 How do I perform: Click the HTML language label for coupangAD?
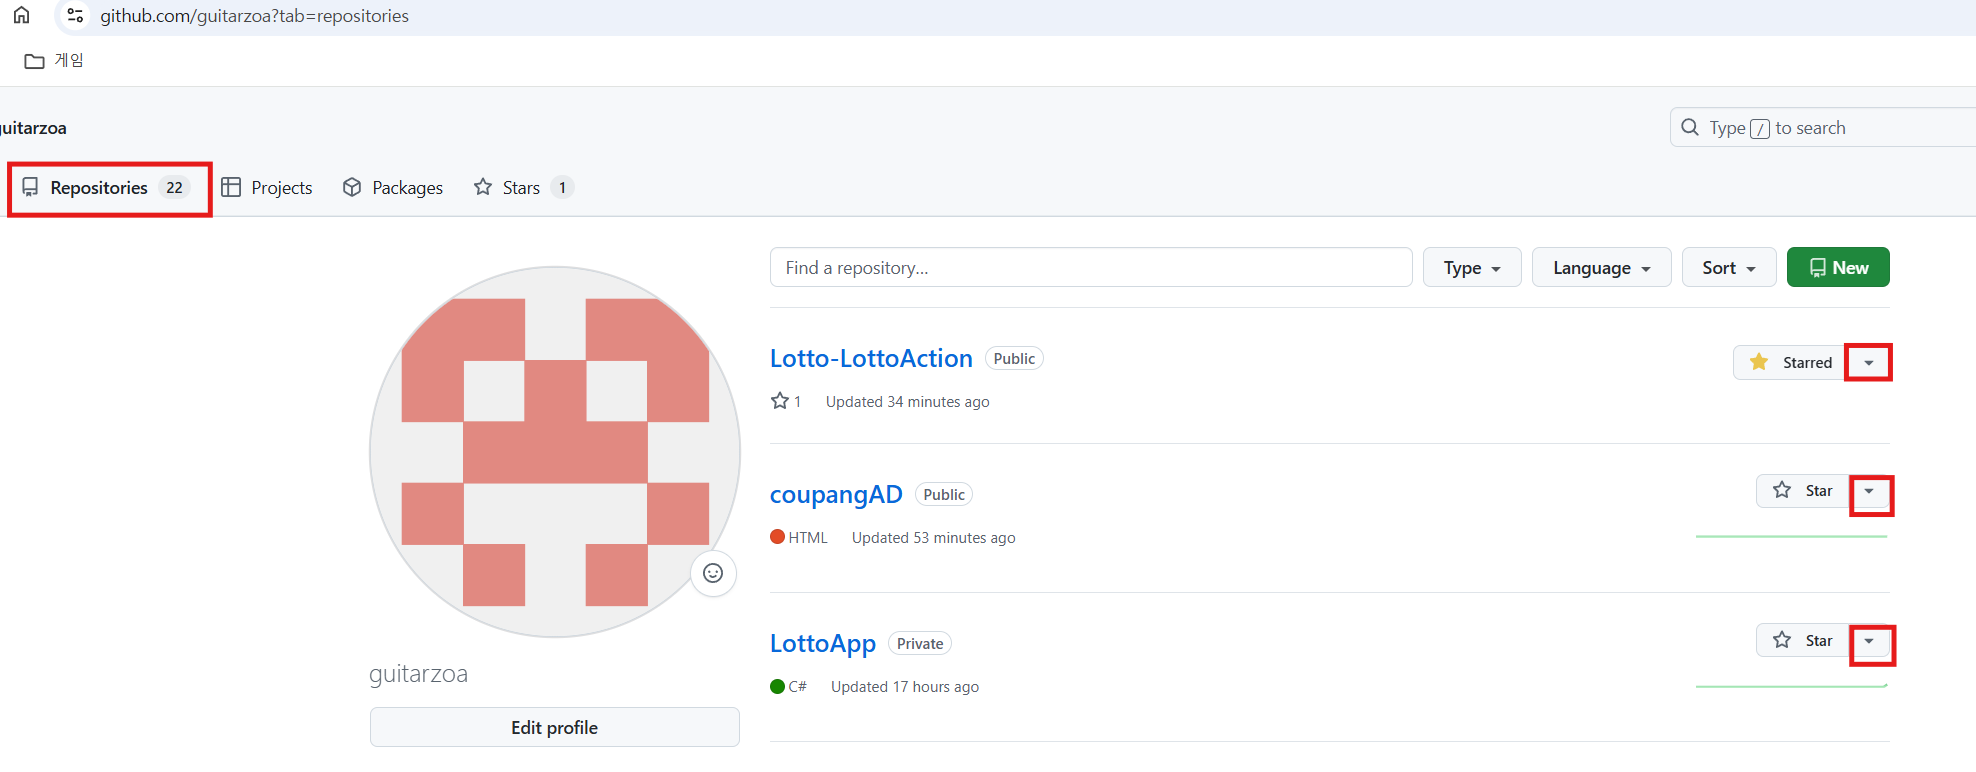799,537
